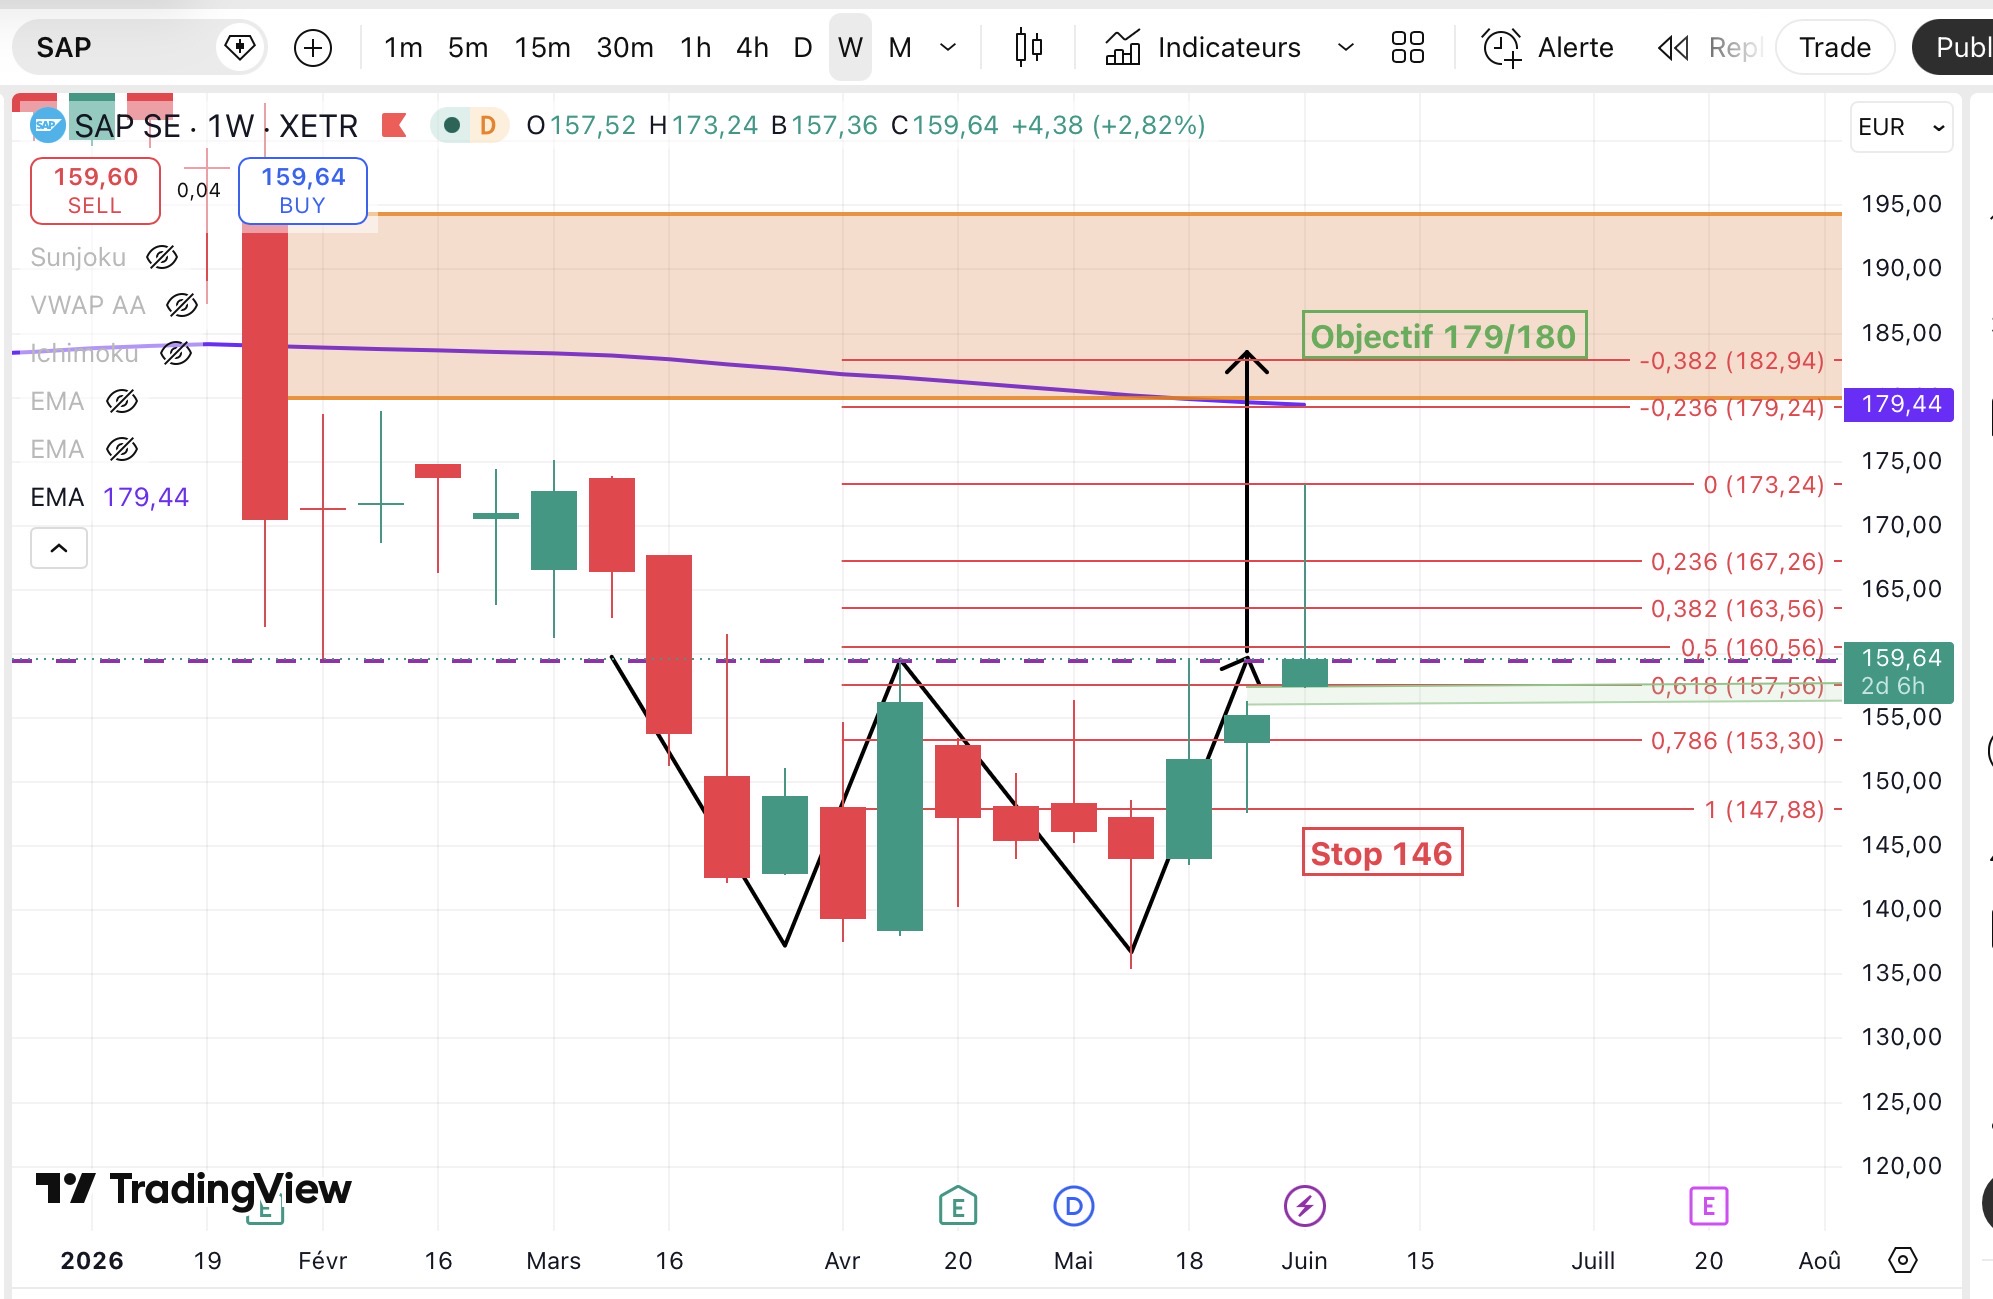This screenshot has height=1299, width=1993.
Task: Click the red flag icon next to XETR
Action: [394, 125]
